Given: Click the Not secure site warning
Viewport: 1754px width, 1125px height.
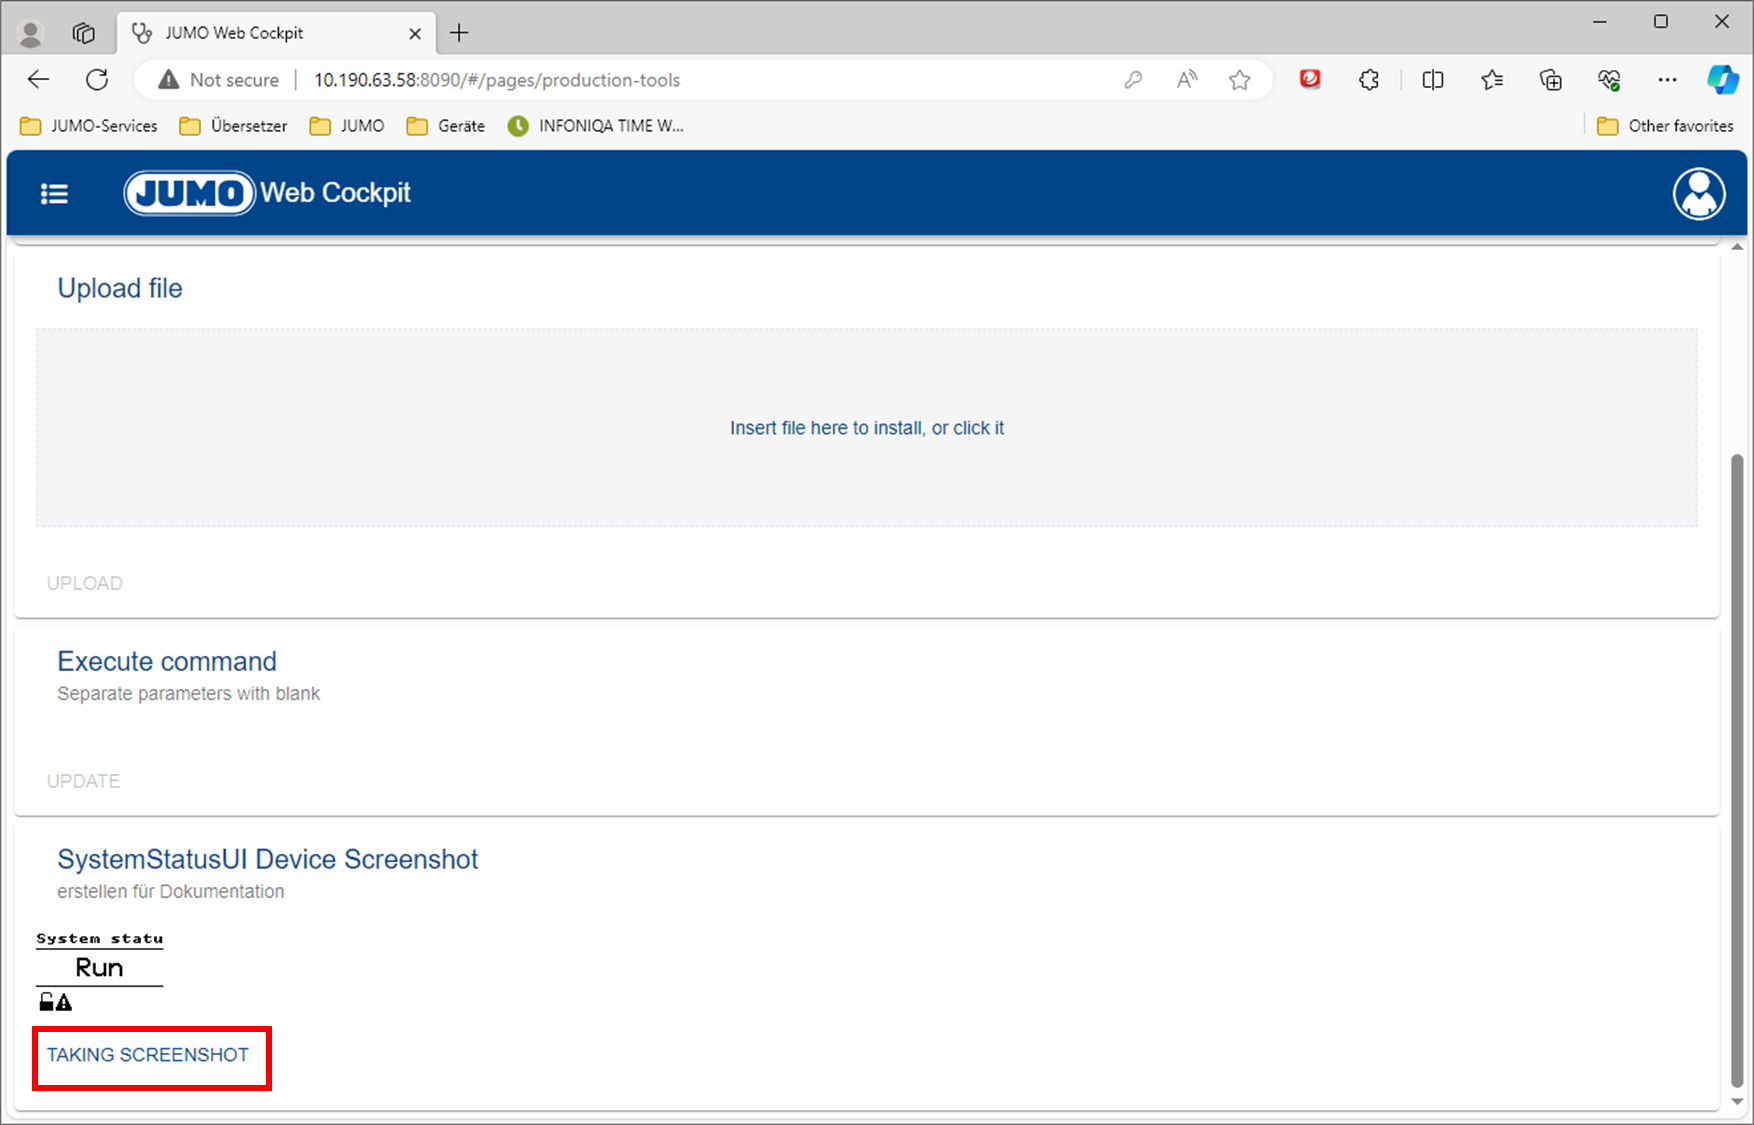Looking at the screenshot, I should (219, 80).
